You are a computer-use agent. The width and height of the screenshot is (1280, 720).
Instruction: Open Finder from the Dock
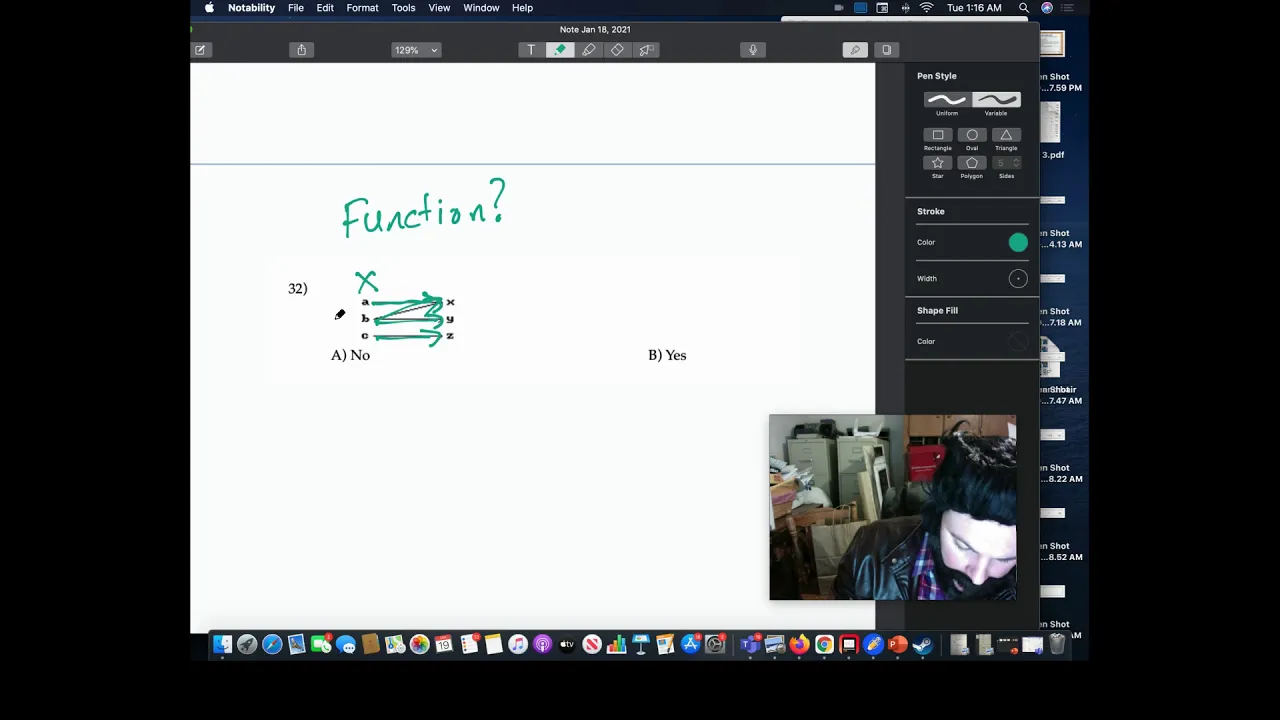(223, 645)
